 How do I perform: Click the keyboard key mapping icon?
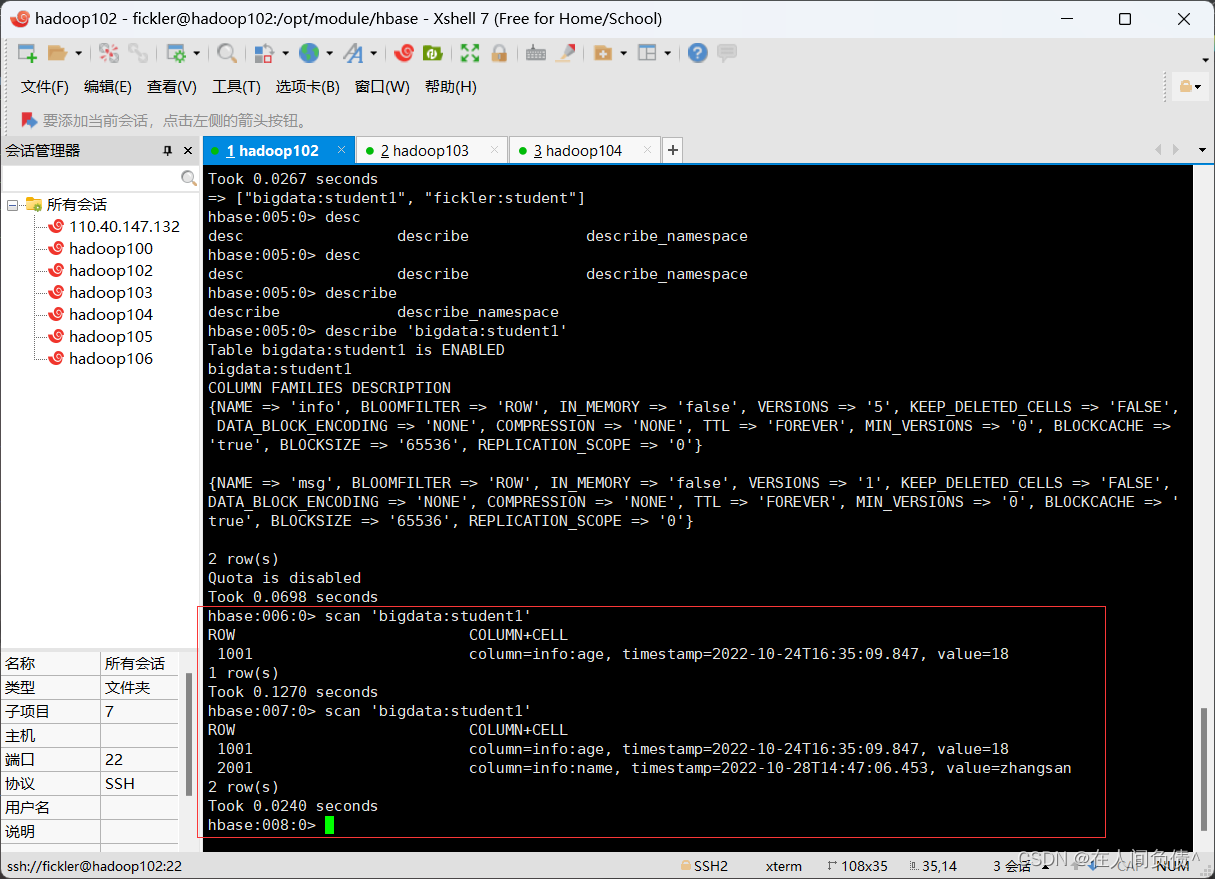(x=536, y=53)
